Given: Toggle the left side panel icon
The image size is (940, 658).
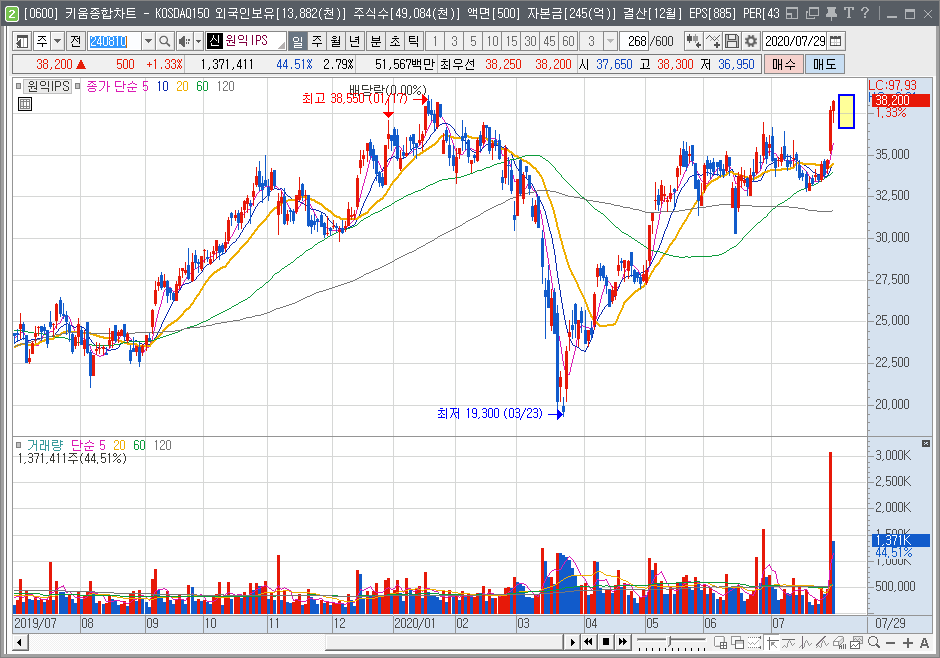Looking at the screenshot, I should point(22,41).
